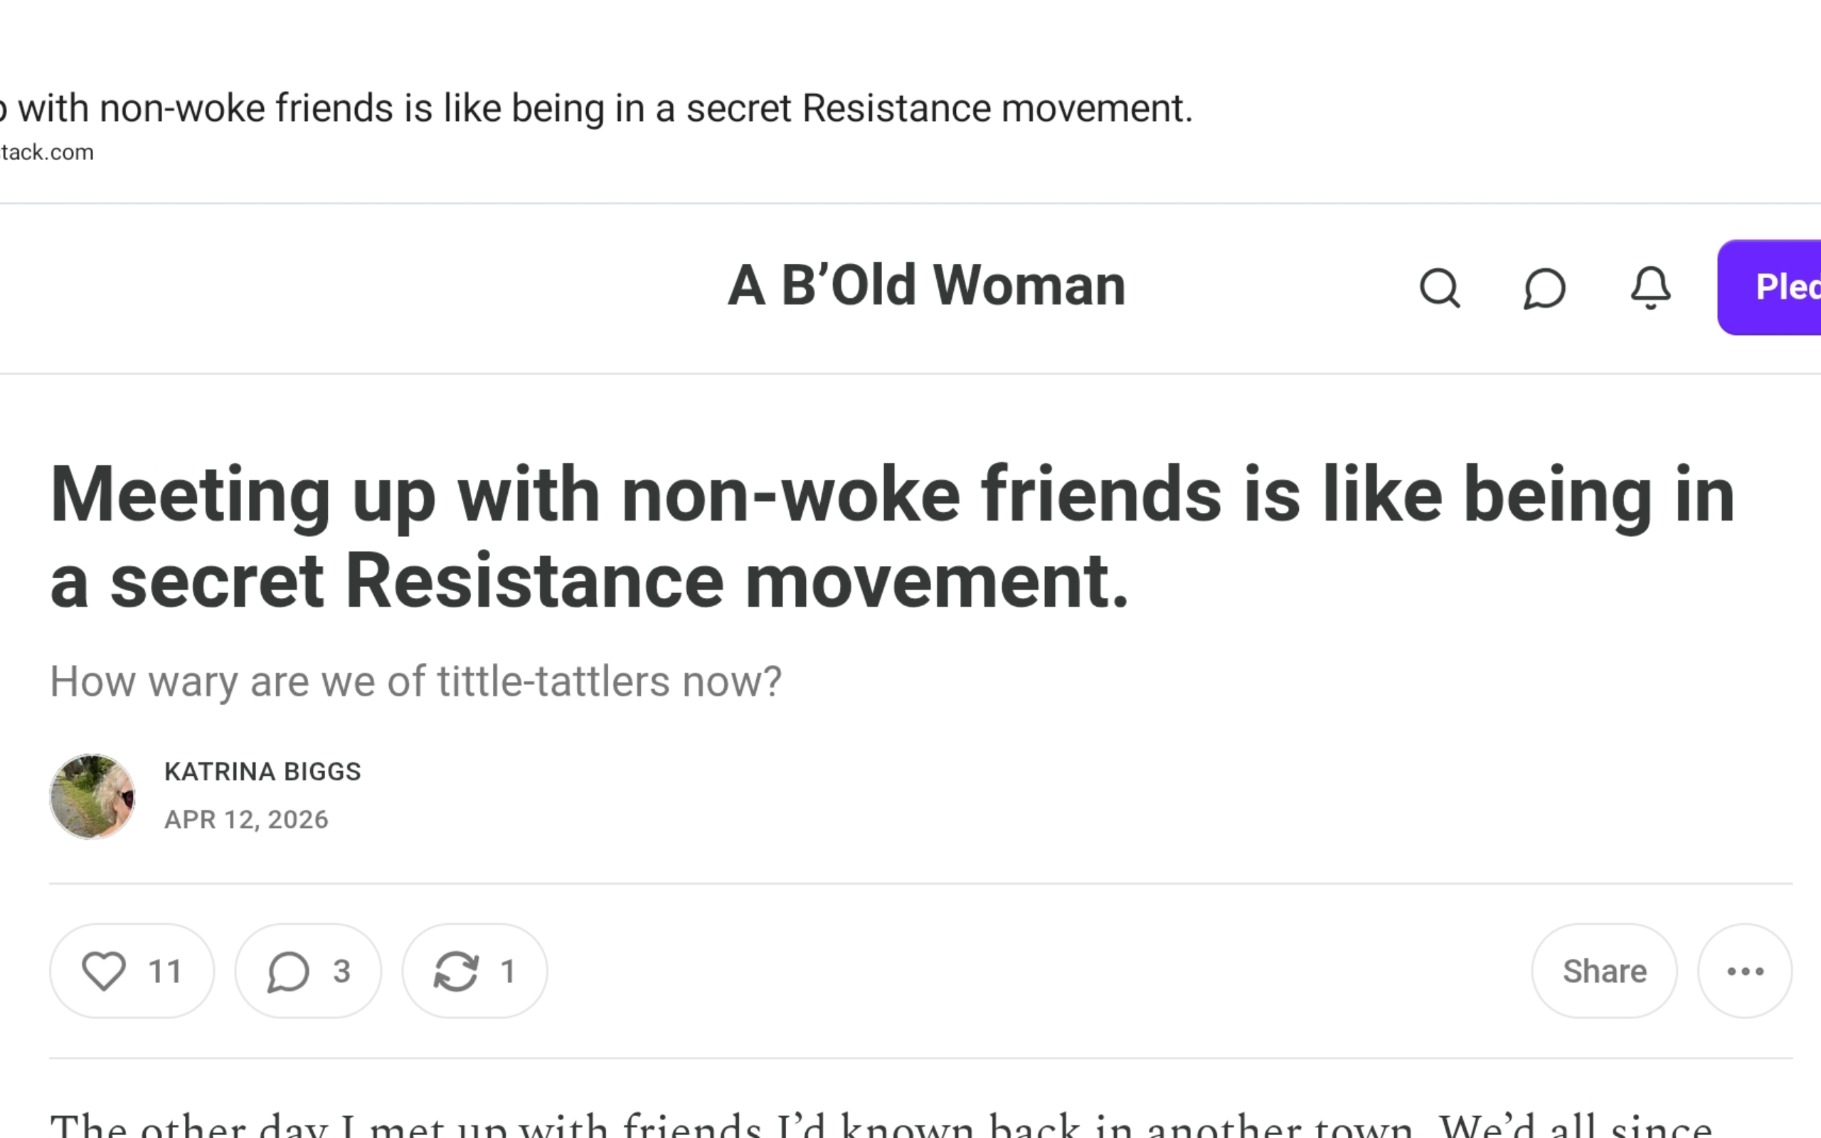Click the like count number 11
This screenshot has height=1138, width=1821.
coord(165,970)
